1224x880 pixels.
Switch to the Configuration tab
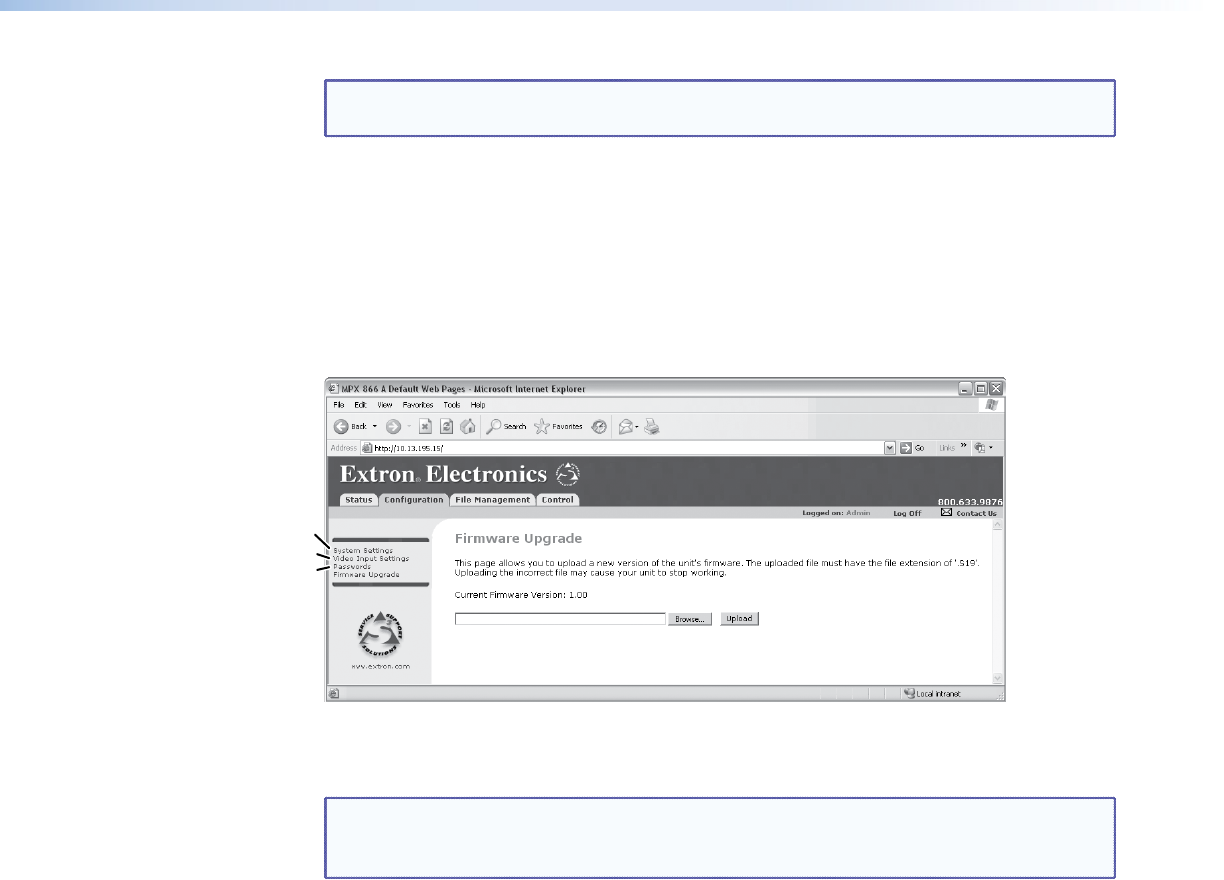click(x=413, y=500)
